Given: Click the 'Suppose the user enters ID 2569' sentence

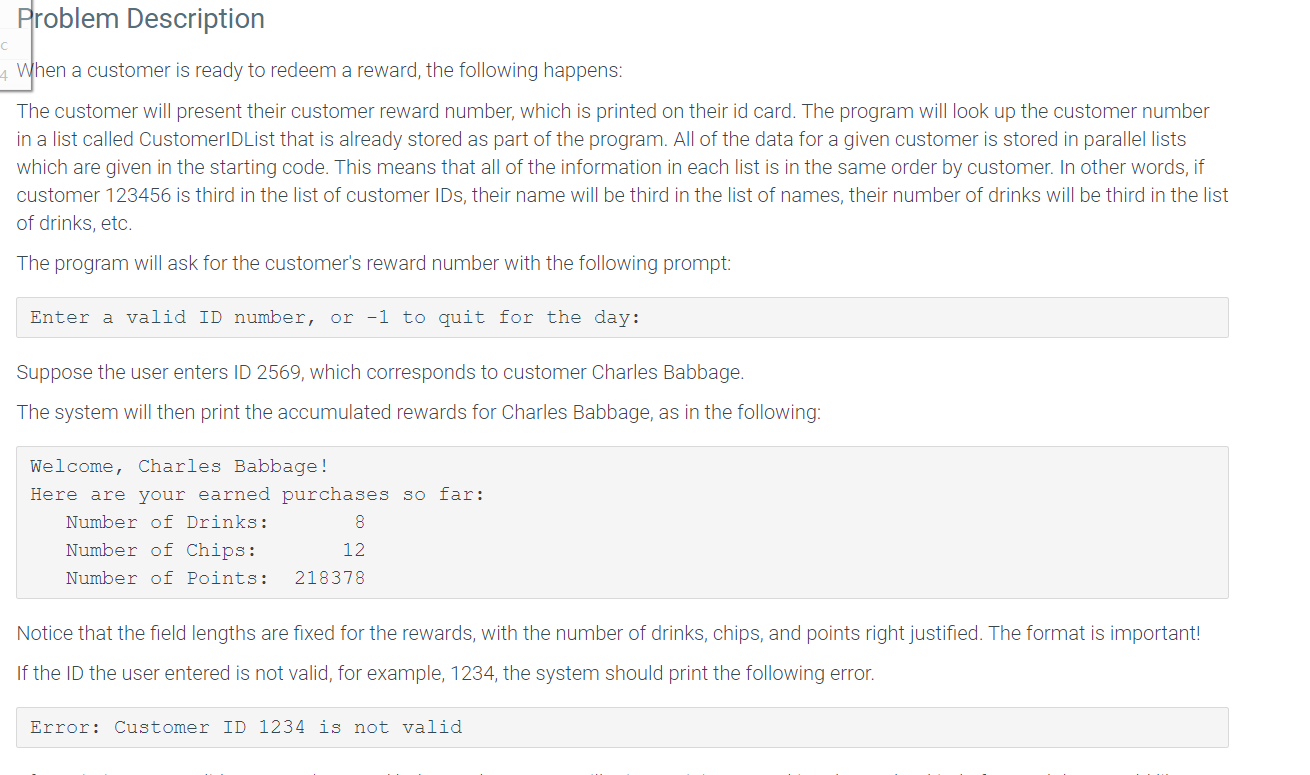Looking at the screenshot, I should (381, 372).
